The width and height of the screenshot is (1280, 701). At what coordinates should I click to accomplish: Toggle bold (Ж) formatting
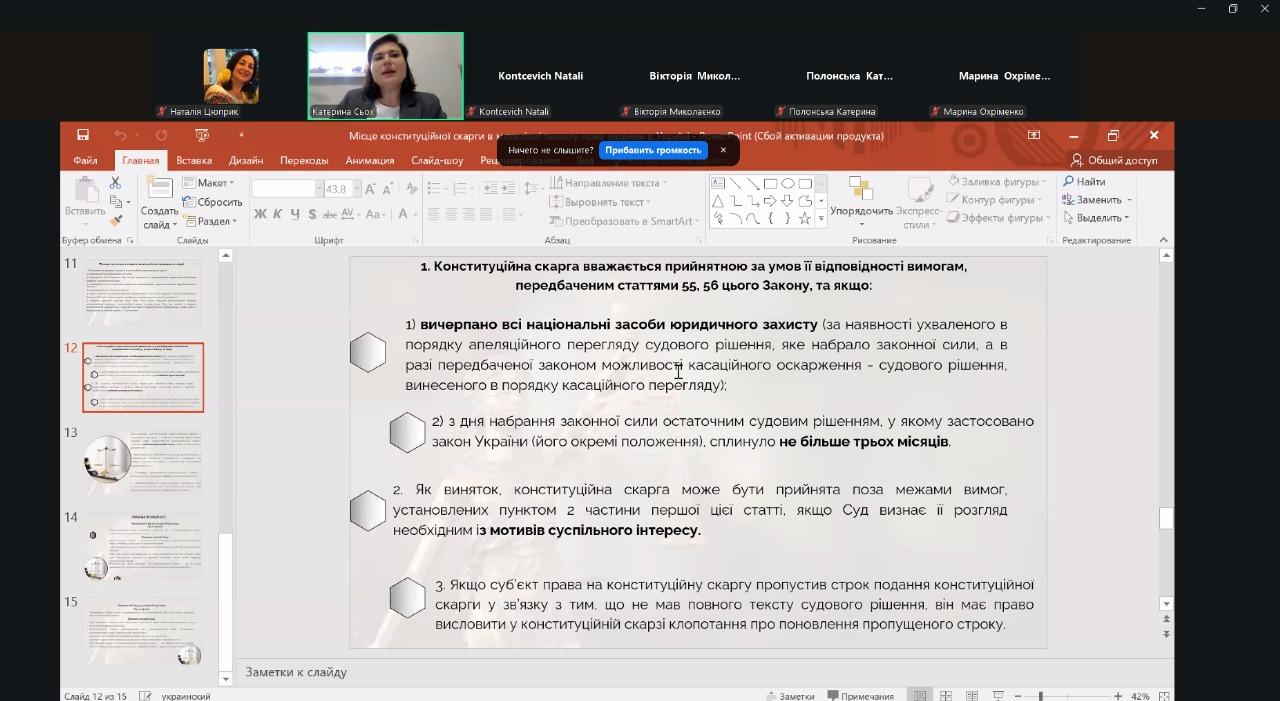[x=260, y=214]
